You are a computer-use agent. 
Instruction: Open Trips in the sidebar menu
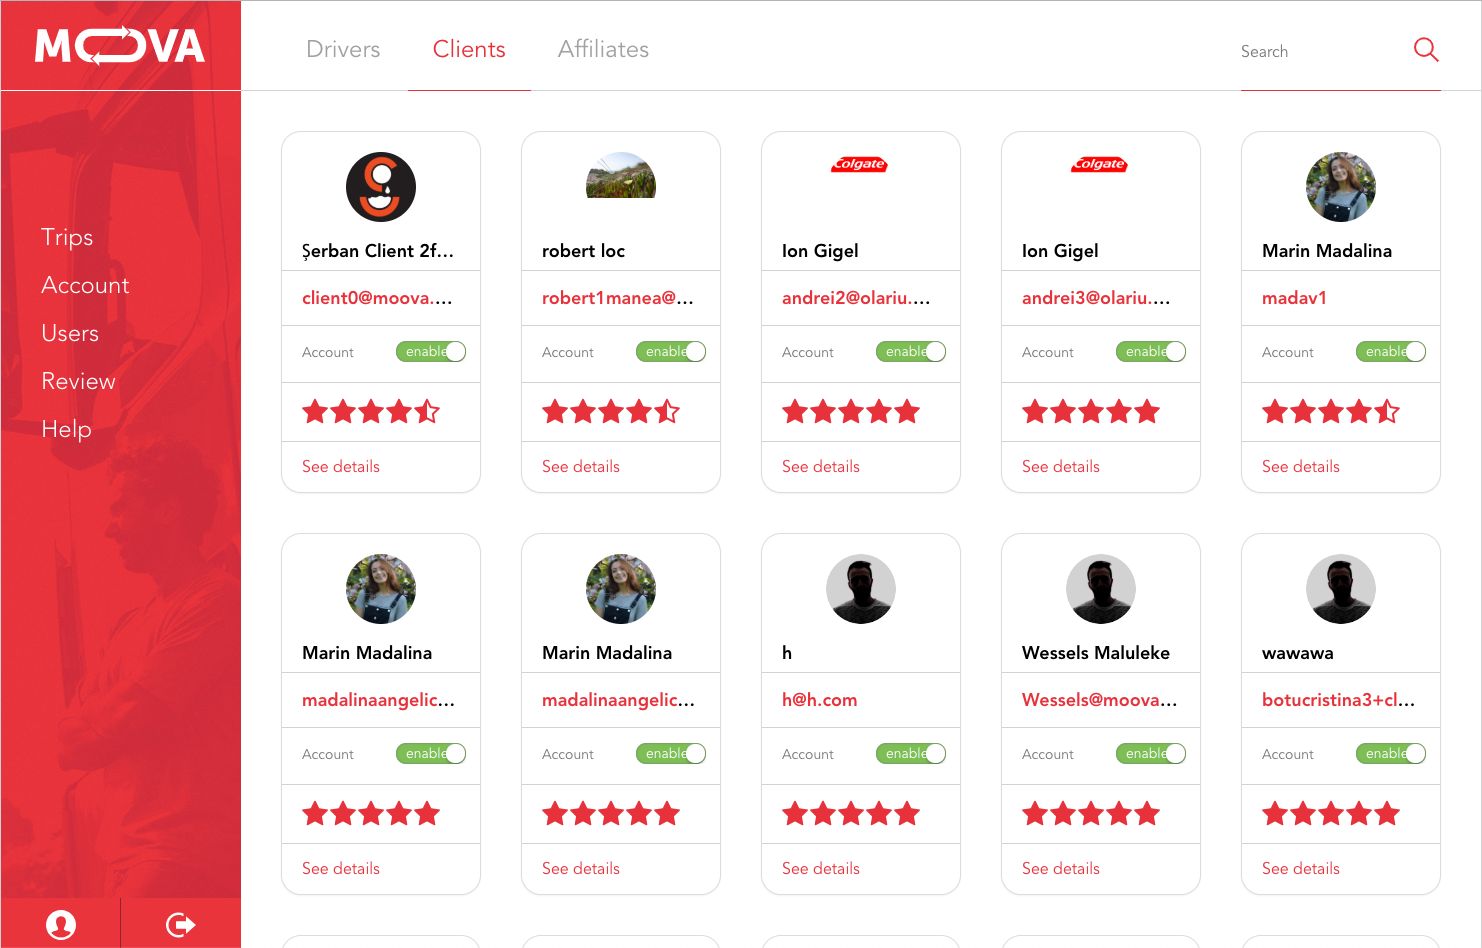(67, 237)
